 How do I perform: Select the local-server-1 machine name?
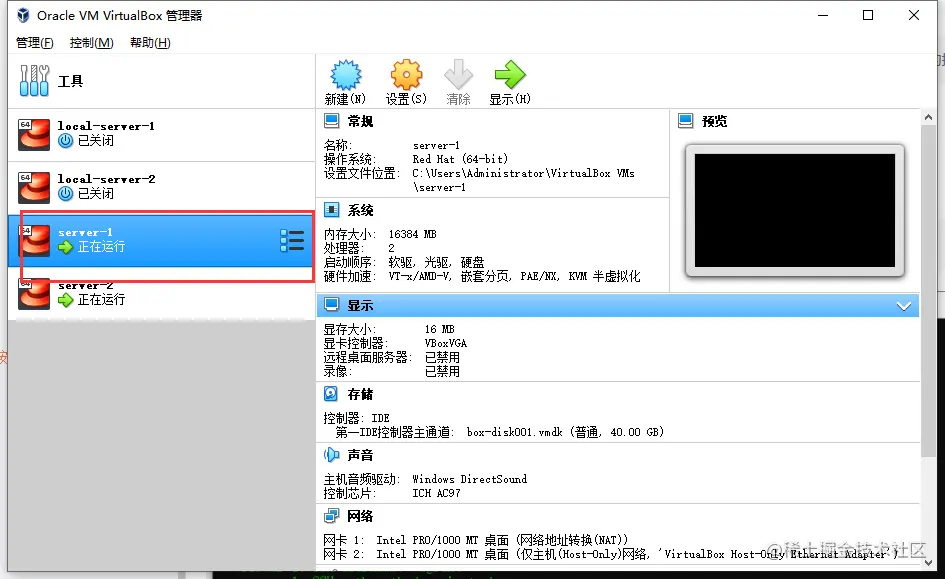[106, 127]
